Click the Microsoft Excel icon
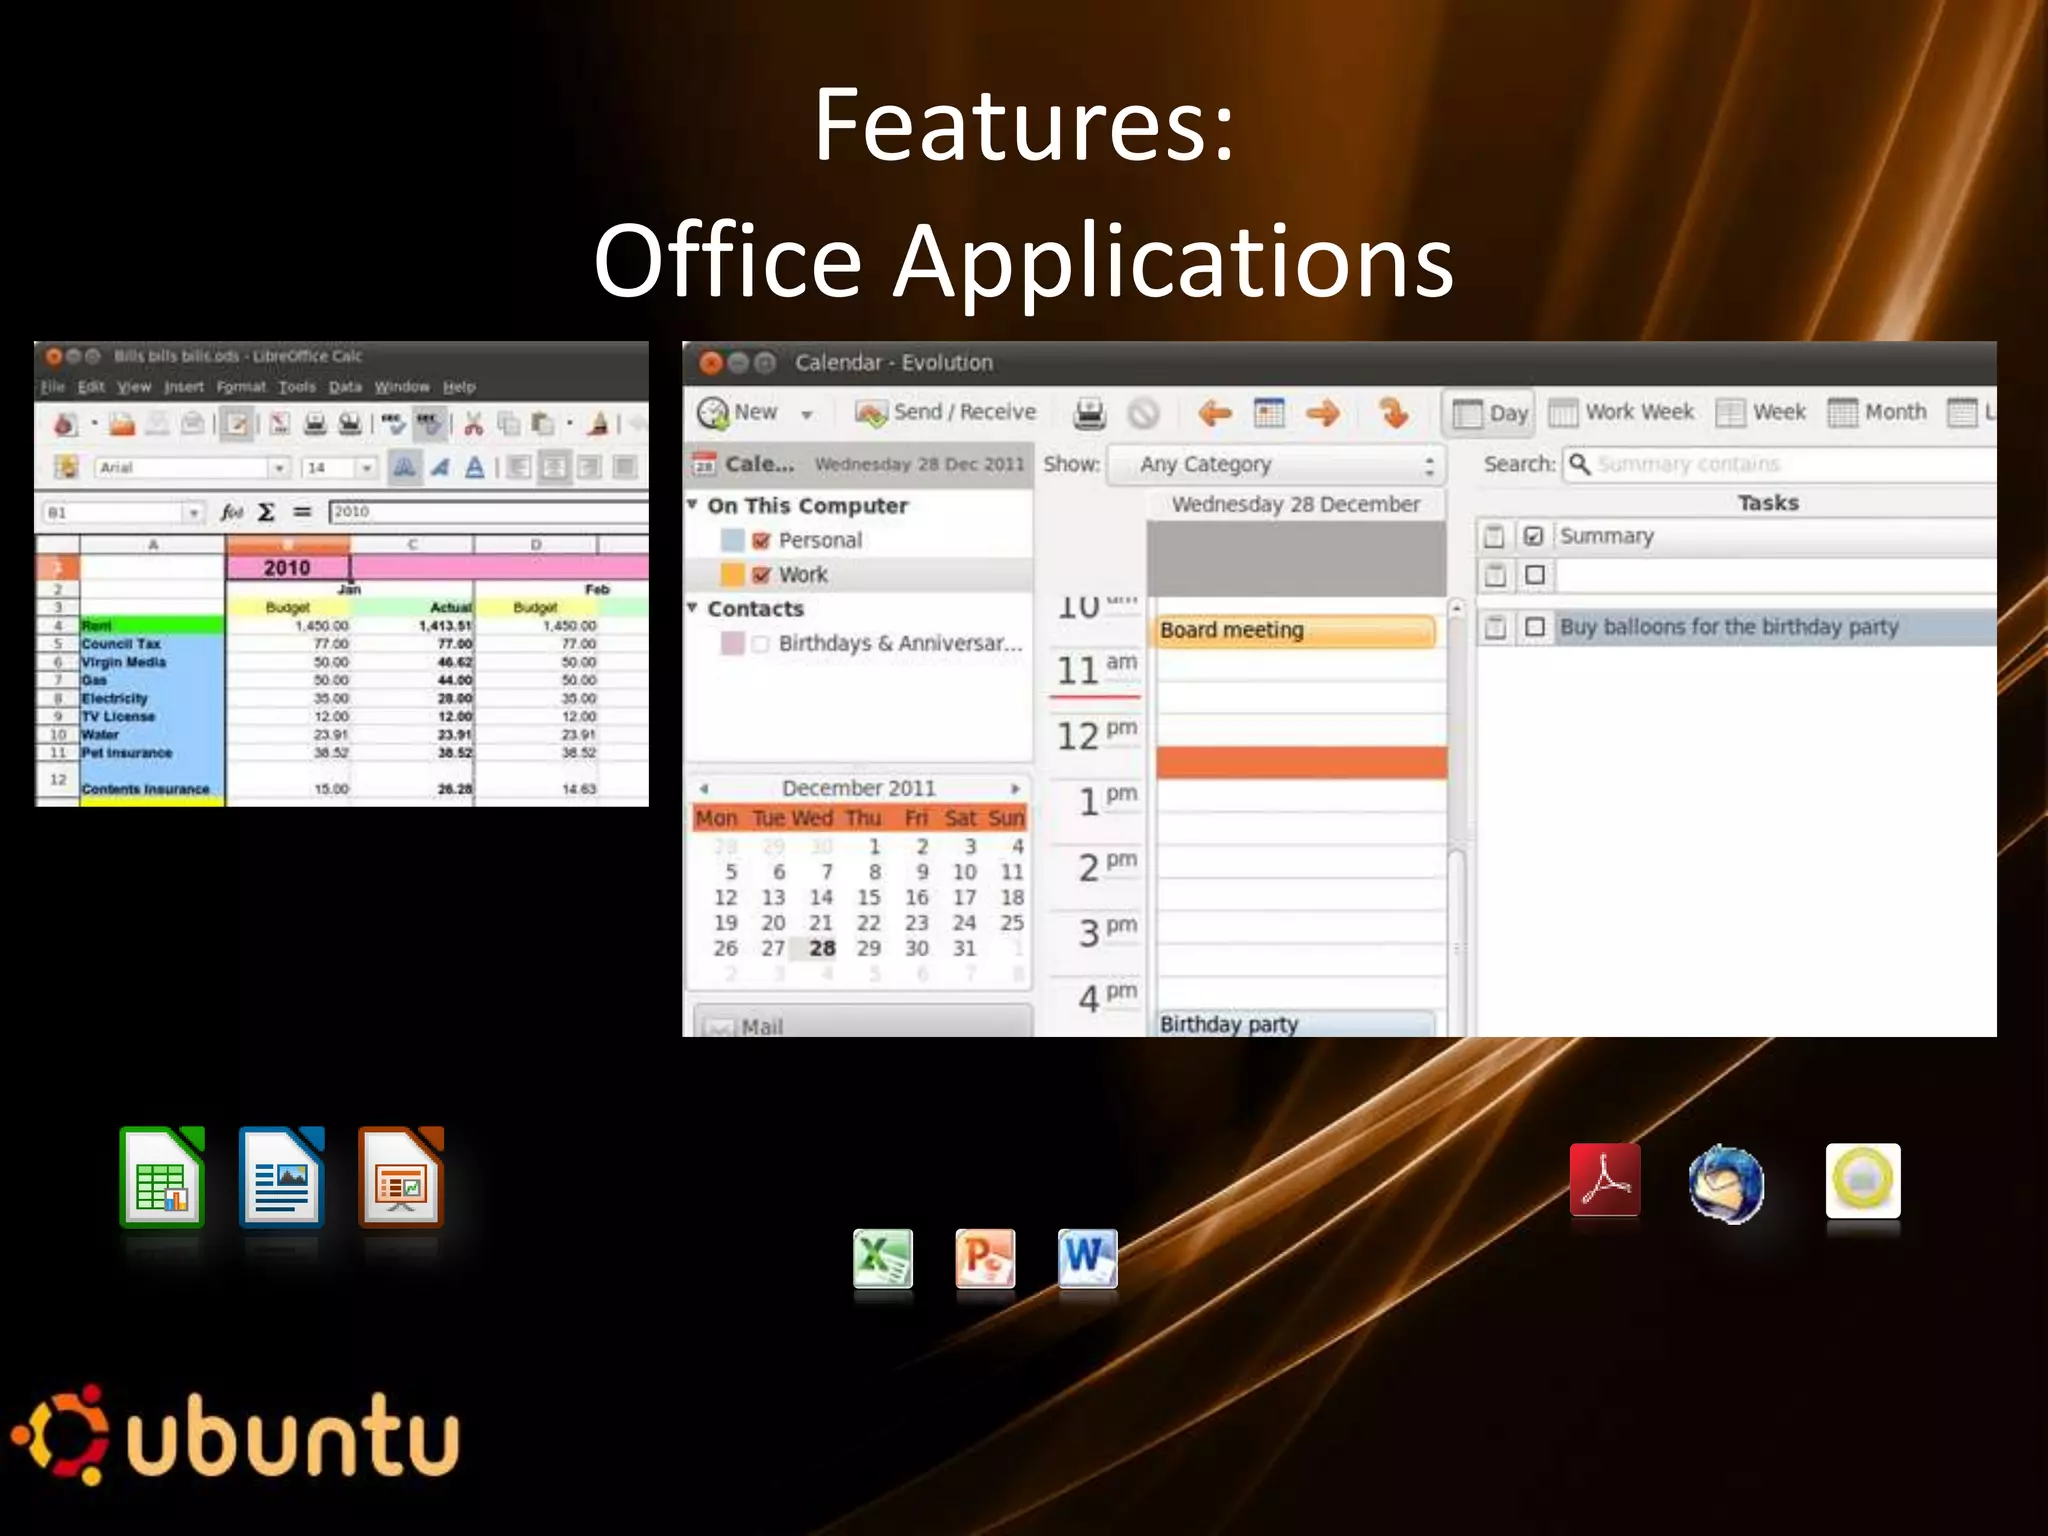Image resolution: width=2048 pixels, height=1536 pixels. pyautogui.click(x=882, y=1258)
